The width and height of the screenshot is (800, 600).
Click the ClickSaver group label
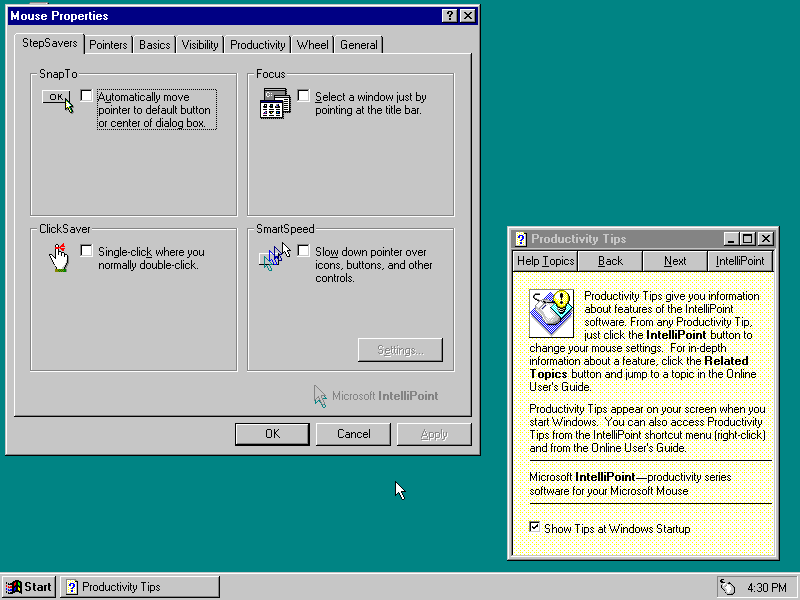[x=65, y=229]
